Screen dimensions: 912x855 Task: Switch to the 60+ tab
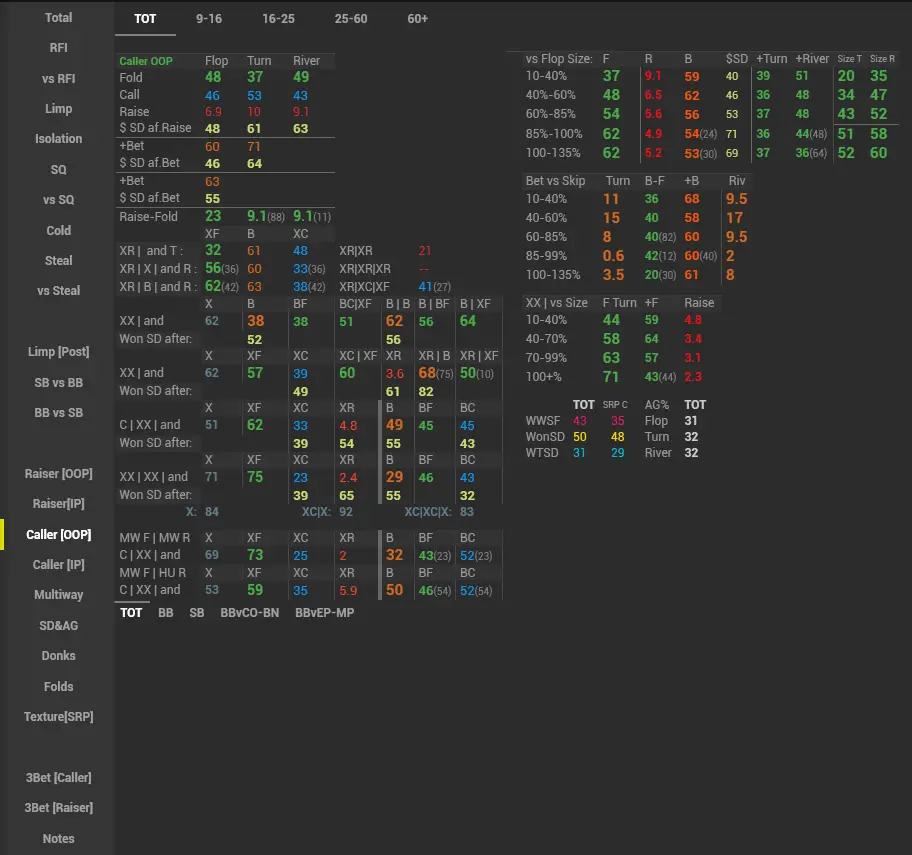pos(418,19)
